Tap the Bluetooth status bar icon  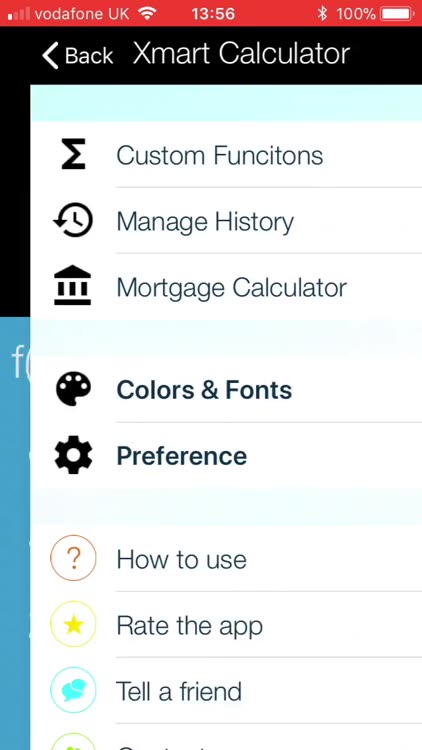tap(322, 14)
